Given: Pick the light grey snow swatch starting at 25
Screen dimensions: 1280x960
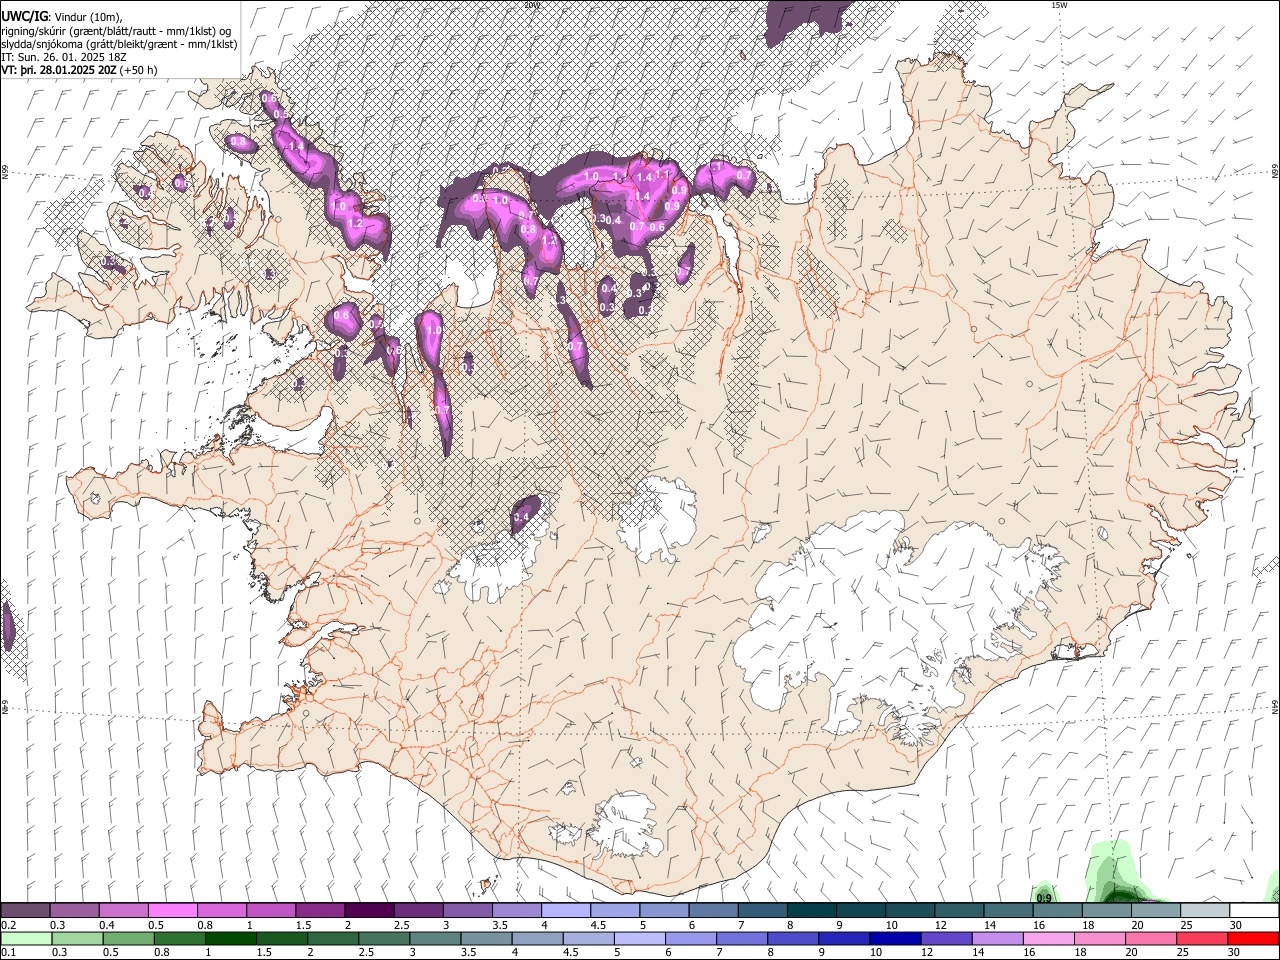Looking at the screenshot, I should point(1205,911).
